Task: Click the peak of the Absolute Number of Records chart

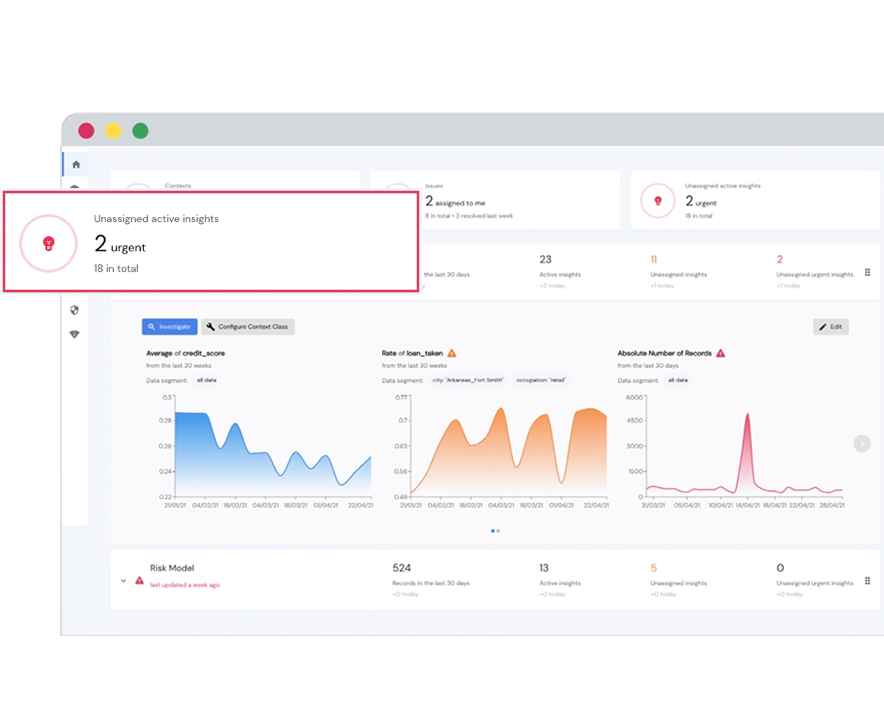Action: [748, 415]
